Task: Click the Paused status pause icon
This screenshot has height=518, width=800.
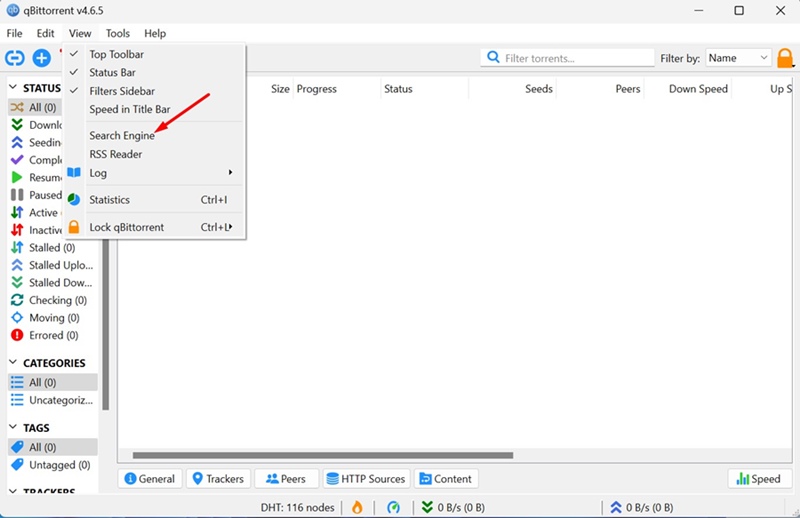Action: tap(17, 195)
